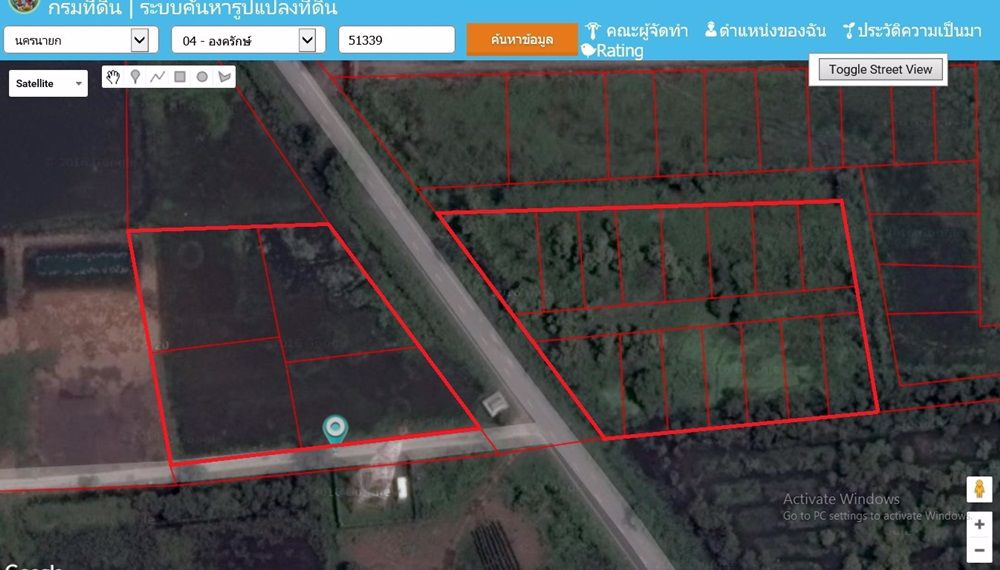Viewport: 1000px width, 570px height.
Task: Select the hand pan tool
Action: pyautogui.click(x=114, y=77)
